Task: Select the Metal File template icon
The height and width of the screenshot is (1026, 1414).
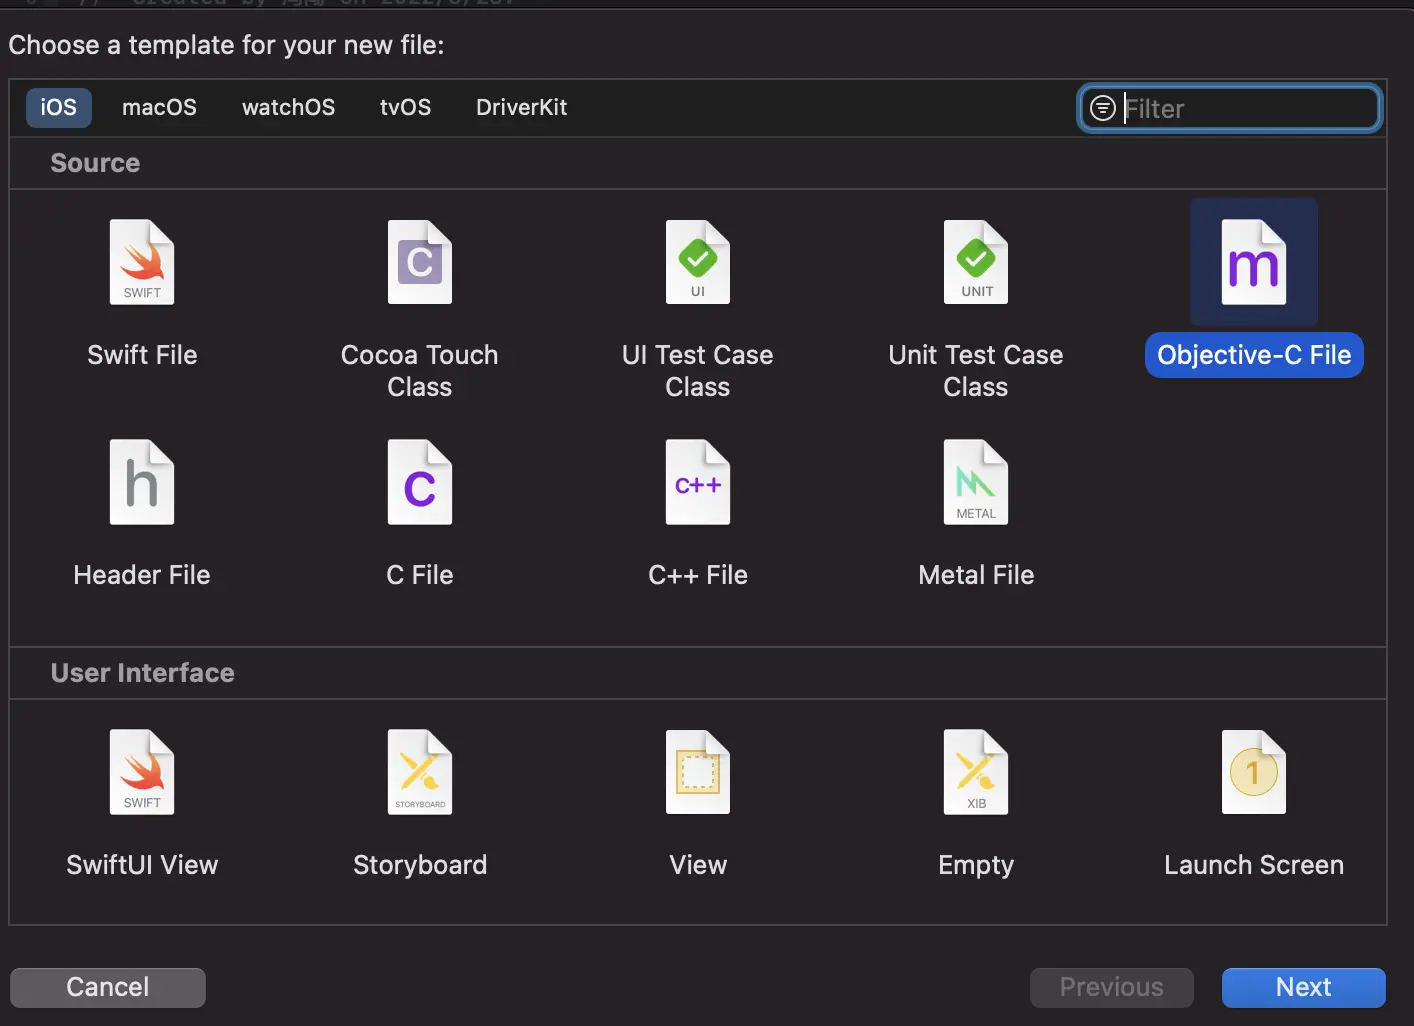Action: coord(976,483)
